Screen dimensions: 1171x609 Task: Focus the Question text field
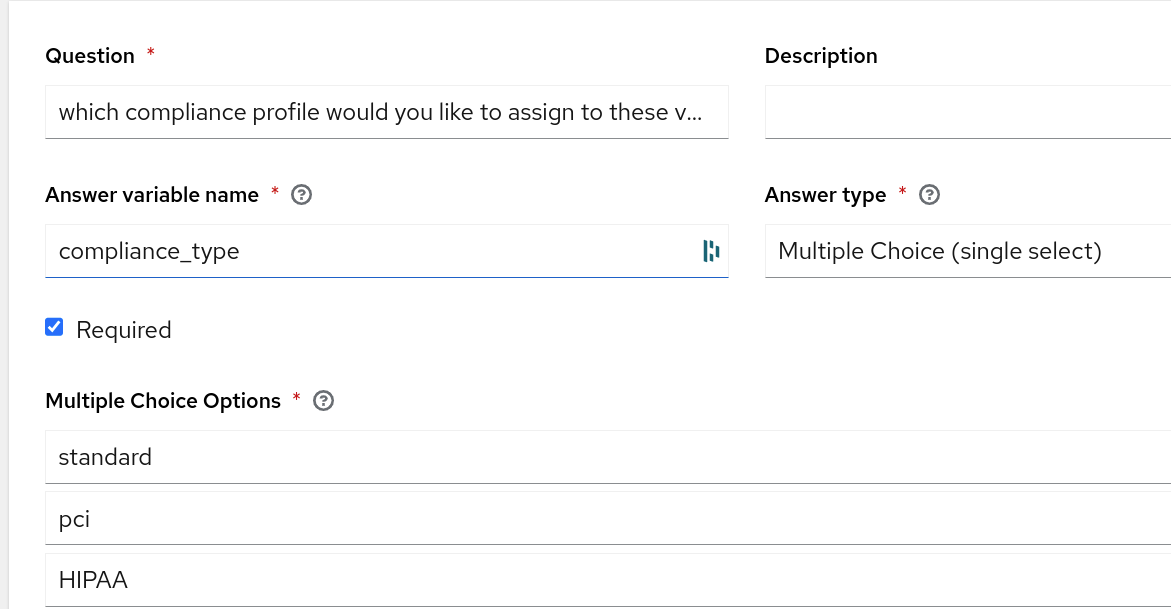(386, 112)
